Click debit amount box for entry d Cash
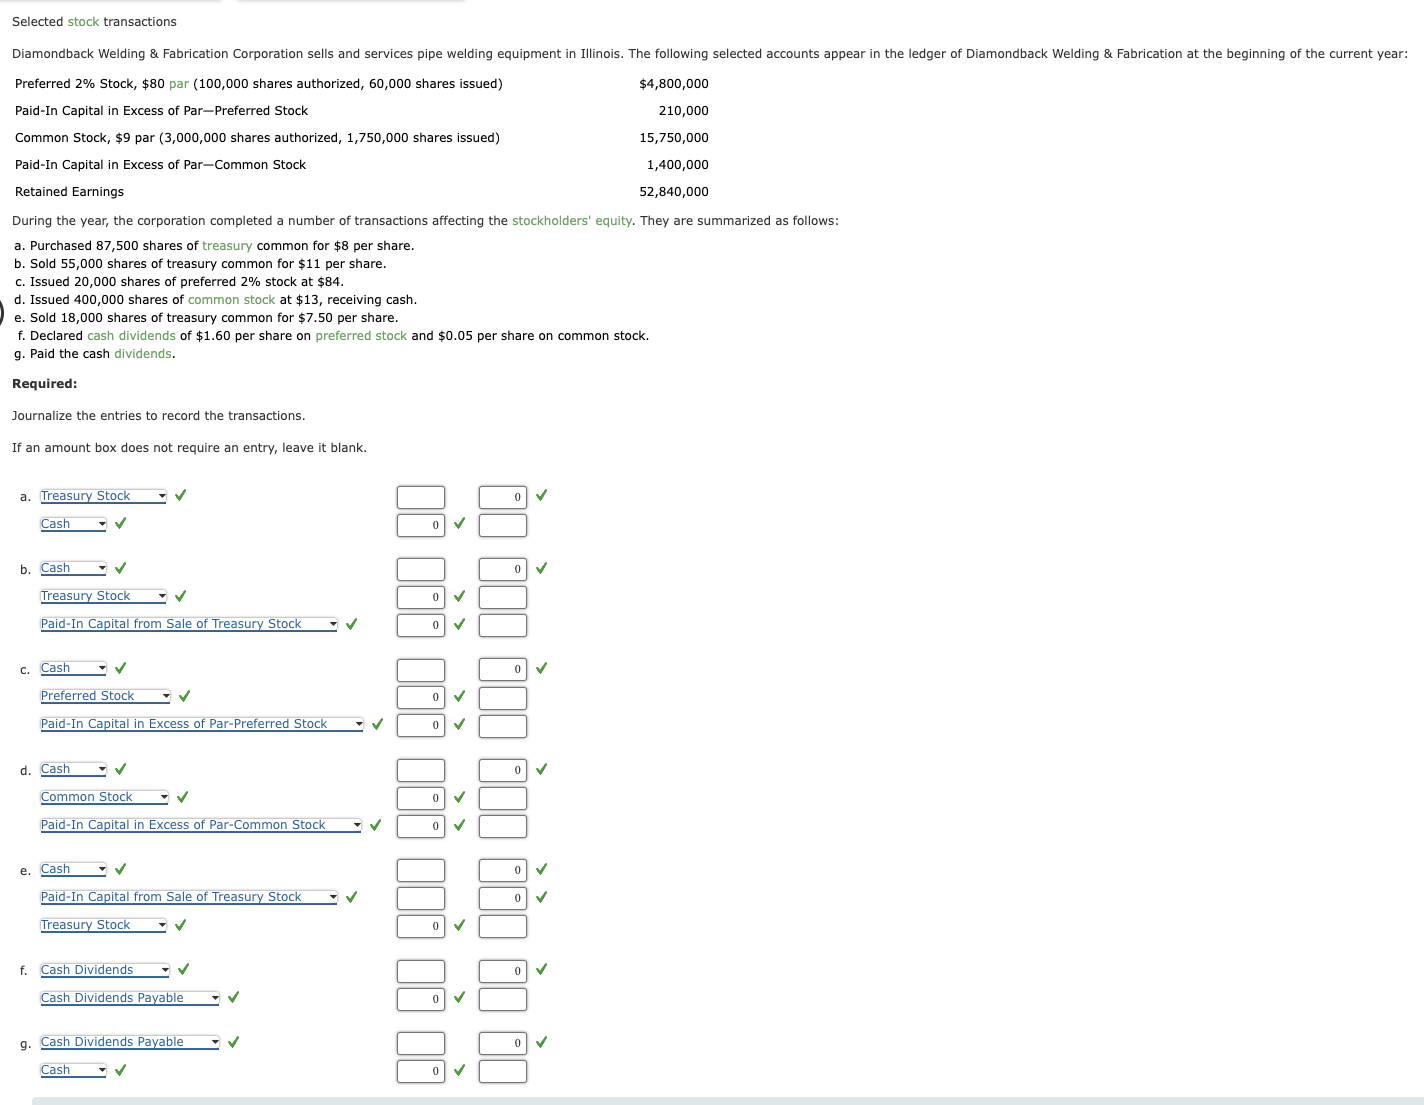The width and height of the screenshot is (1424, 1105). pyautogui.click(x=421, y=770)
